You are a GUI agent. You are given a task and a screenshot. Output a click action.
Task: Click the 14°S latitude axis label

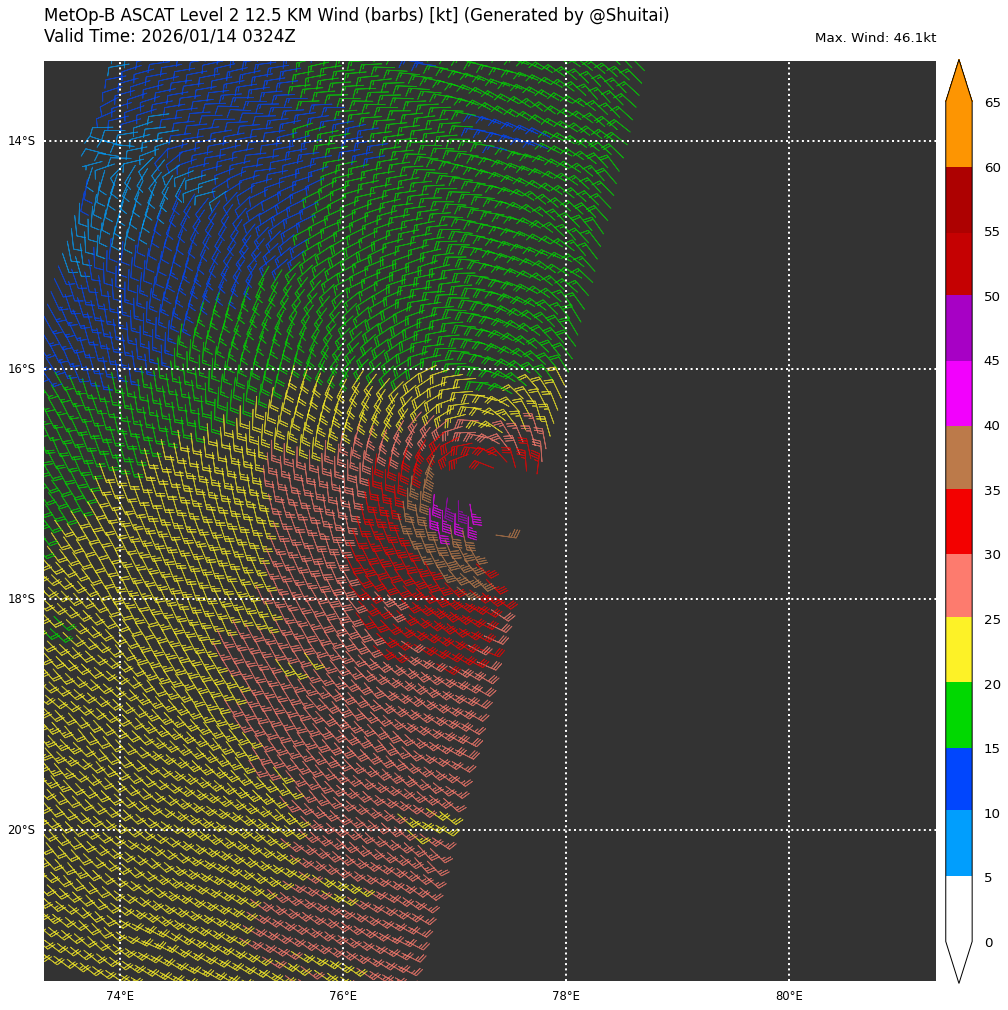(x=21, y=141)
